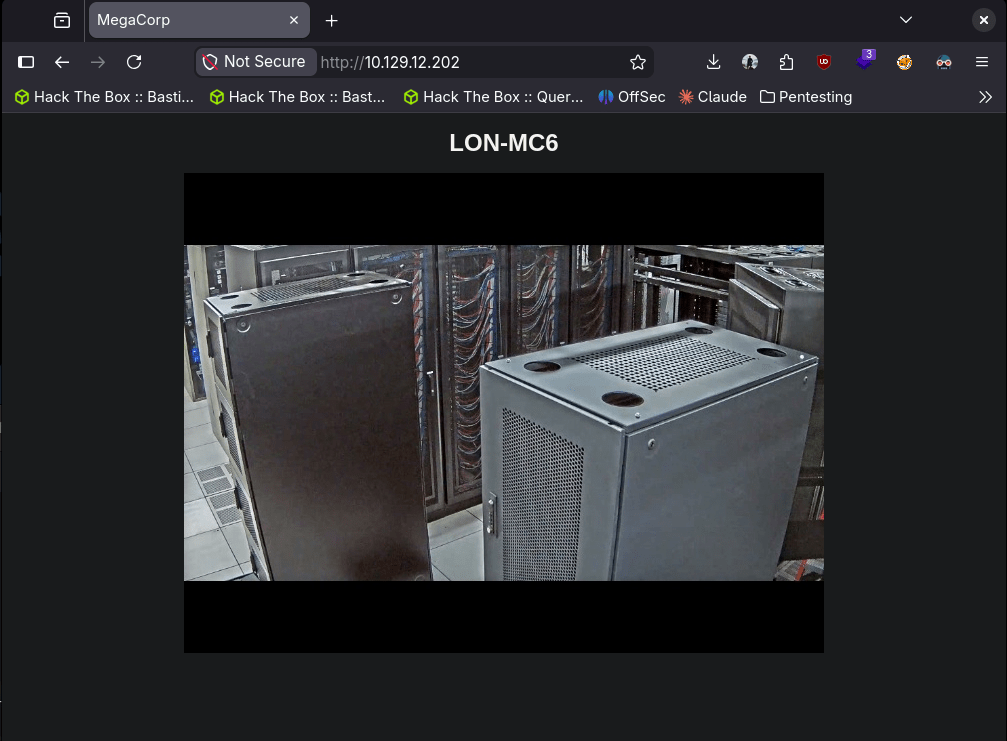Bookmark this page with the star icon
Image resolution: width=1007 pixels, height=741 pixels.
tap(638, 62)
